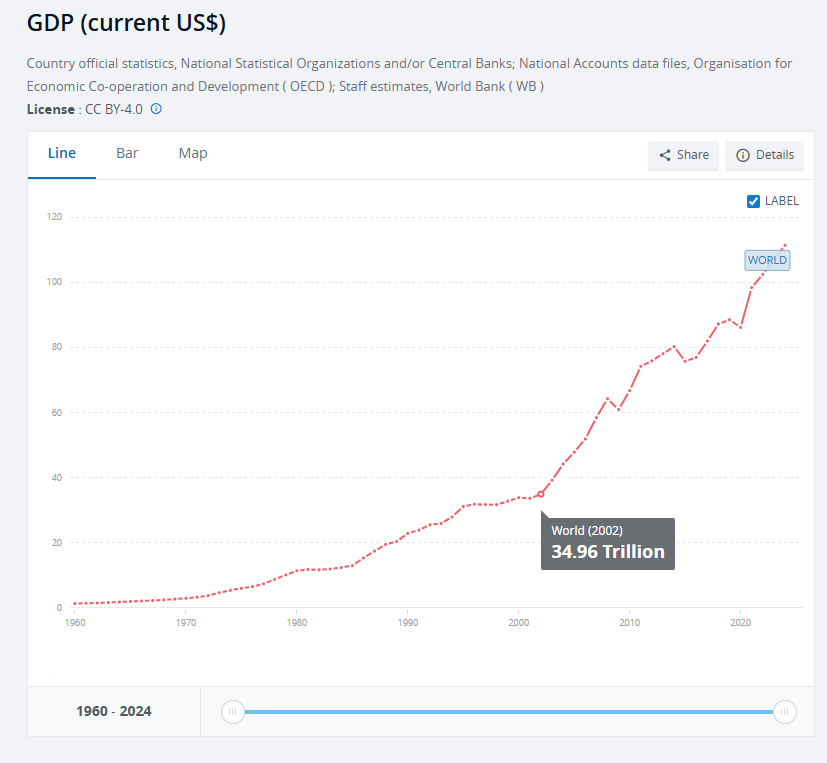This screenshot has height=763, width=827.
Task: Click the 1960 - 2024 range label
Action: (114, 712)
